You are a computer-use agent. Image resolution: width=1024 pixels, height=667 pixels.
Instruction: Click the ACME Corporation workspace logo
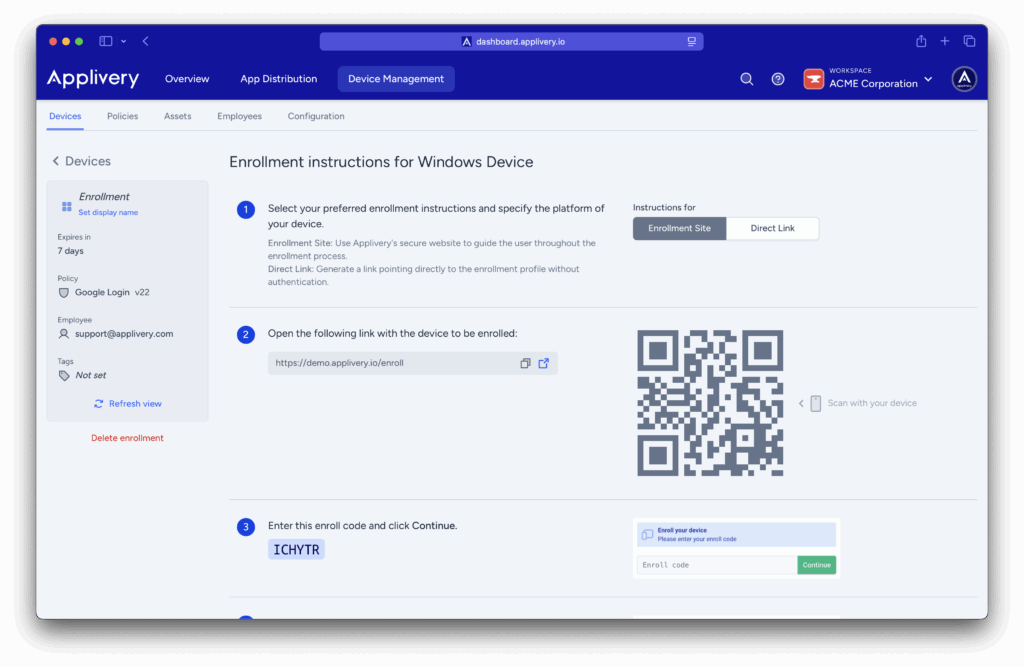click(814, 79)
